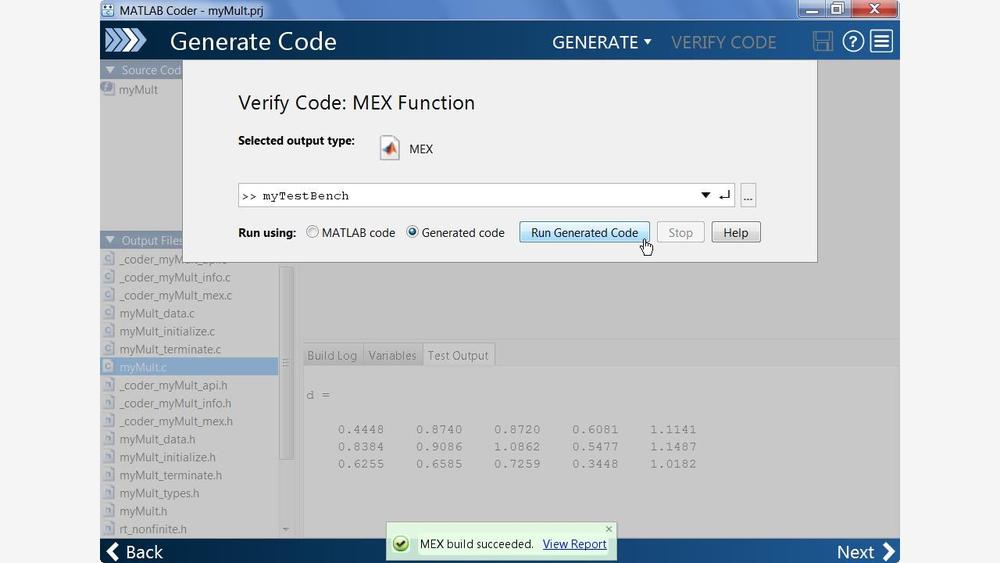Click the C file icon beside myMult_data.c
The height and width of the screenshot is (563, 1000).
click(108, 313)
